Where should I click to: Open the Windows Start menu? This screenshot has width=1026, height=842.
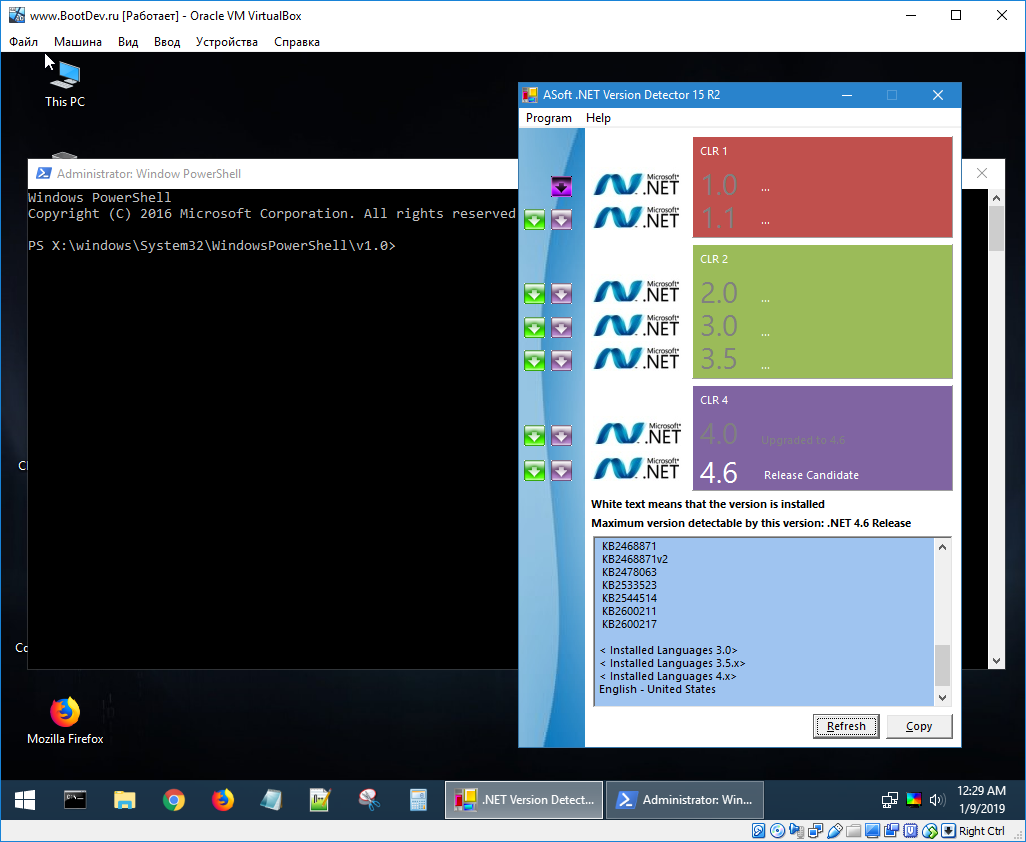(x=25, y=799)
